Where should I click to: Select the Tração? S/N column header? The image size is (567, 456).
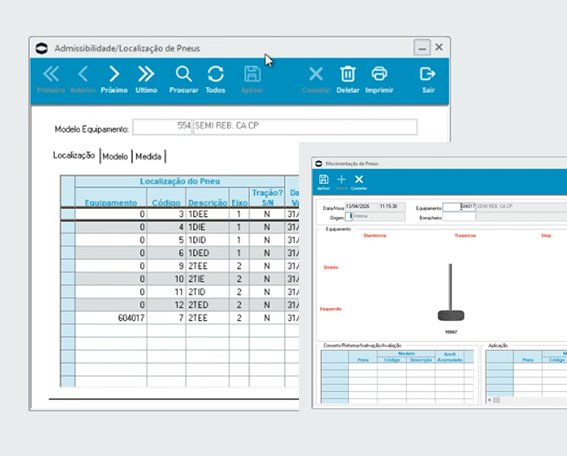(x=267, y=197)
